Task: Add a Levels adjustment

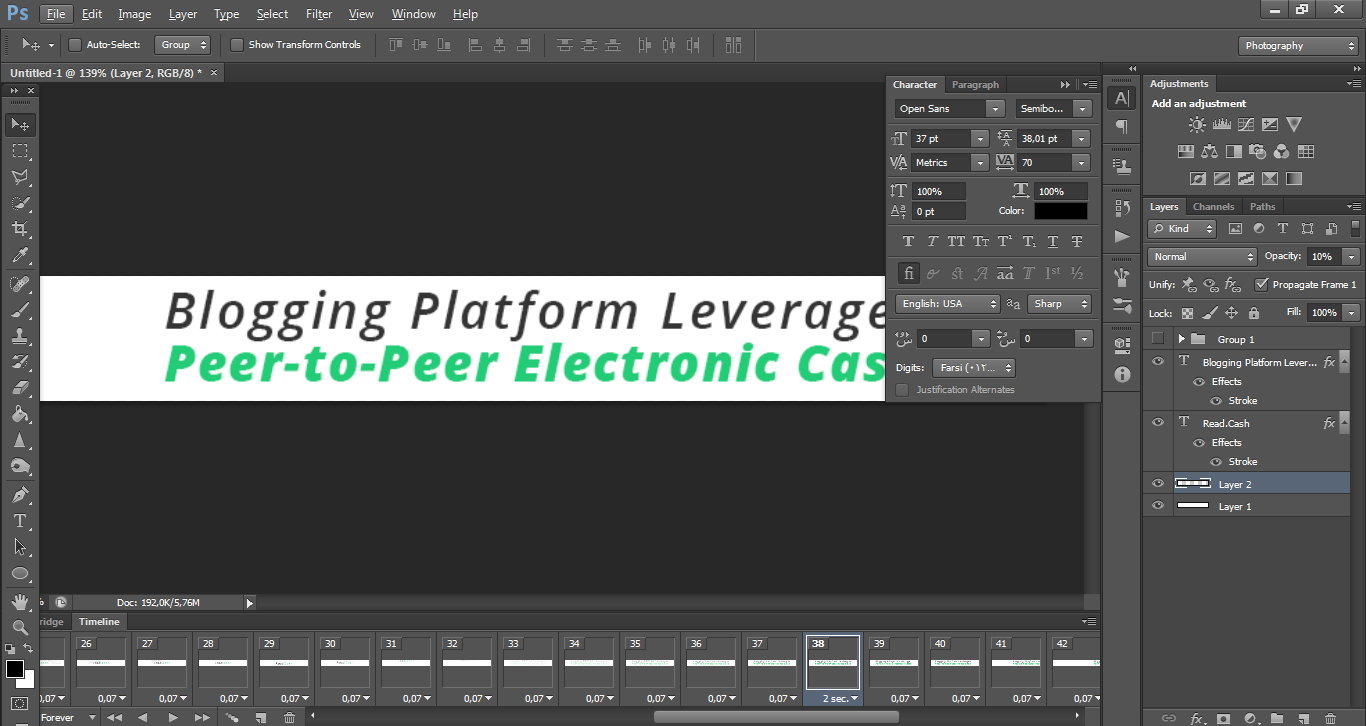Action: click(x=1221, y=125)
